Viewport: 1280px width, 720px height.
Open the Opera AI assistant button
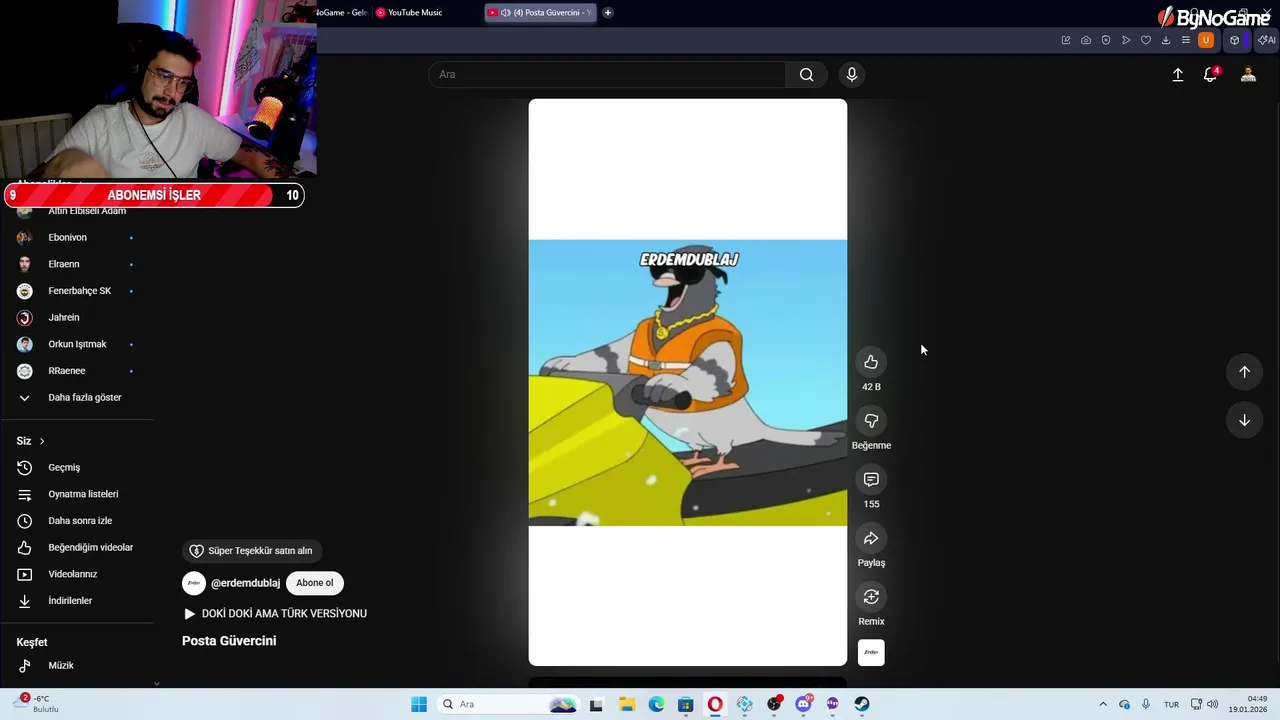tap(1267, 40)
